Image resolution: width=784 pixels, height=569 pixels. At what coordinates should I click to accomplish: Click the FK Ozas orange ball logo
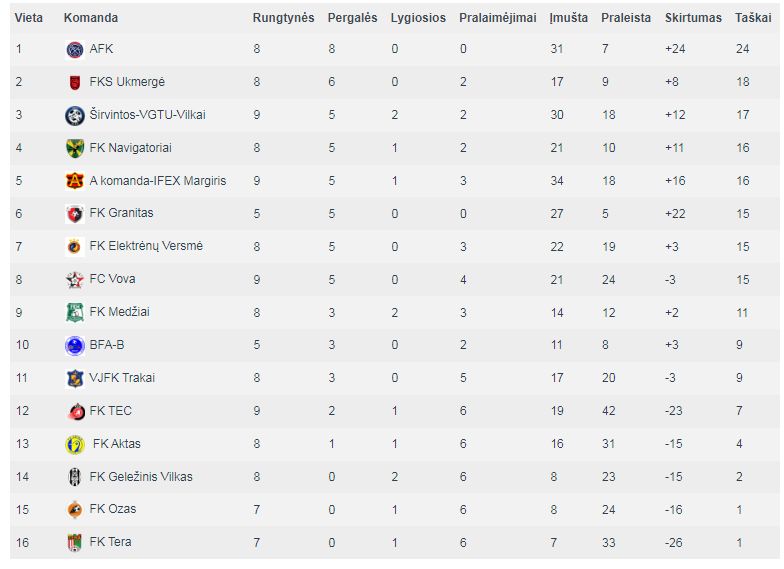click(74, 510)
